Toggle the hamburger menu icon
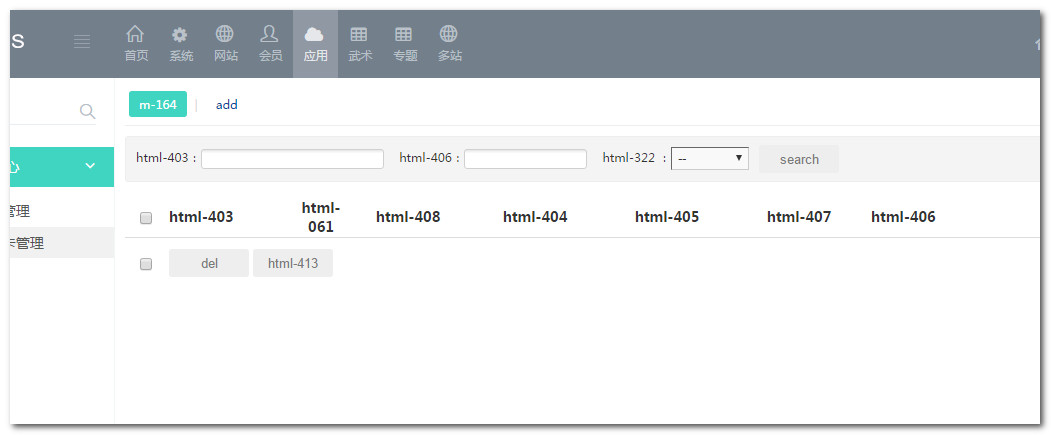Viewport: 1051px width, 435px height. click(82, 41)
